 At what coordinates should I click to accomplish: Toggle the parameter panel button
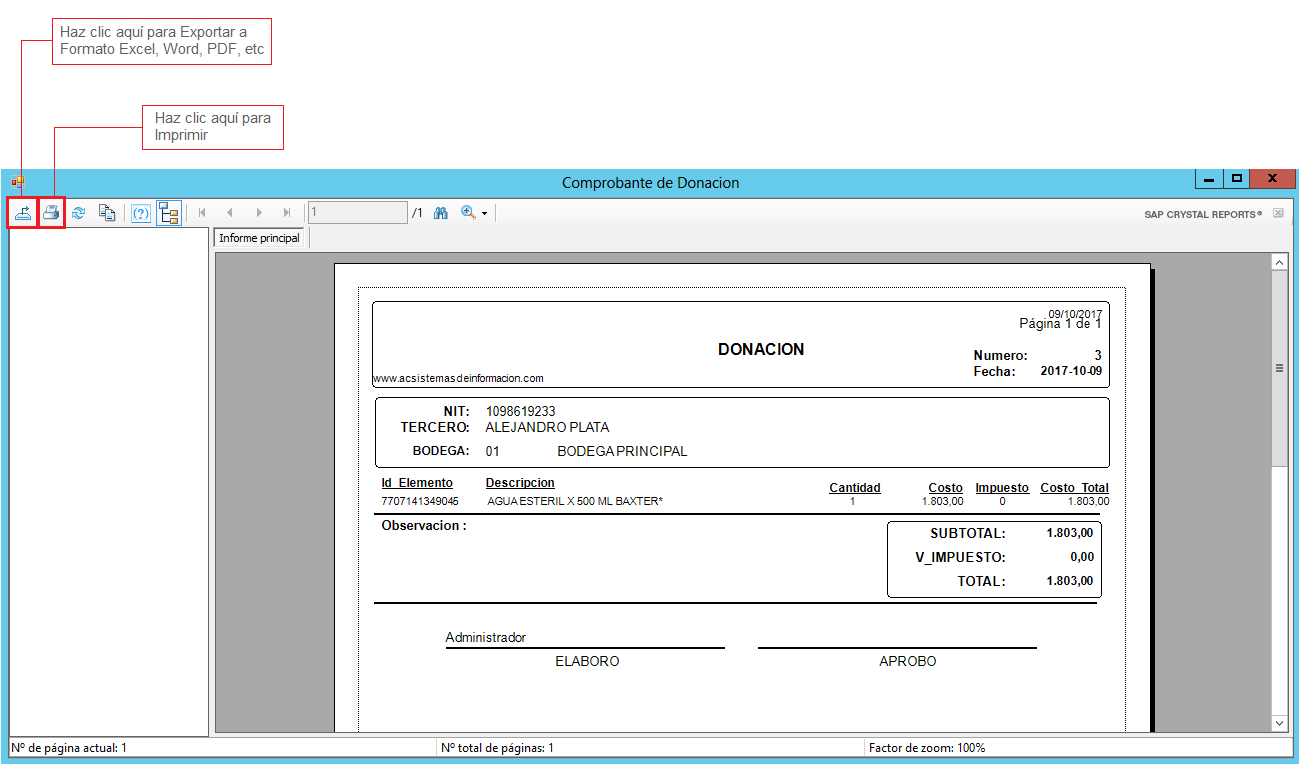click(x=141, y=213)
